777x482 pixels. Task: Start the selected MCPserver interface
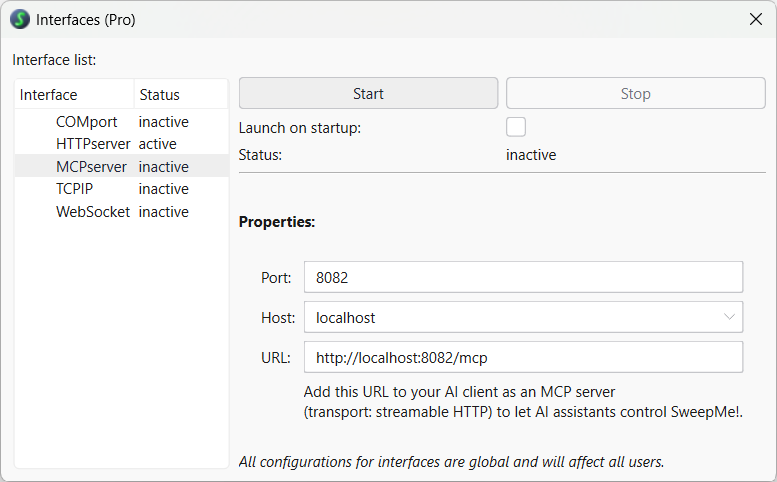click(368, 93)
